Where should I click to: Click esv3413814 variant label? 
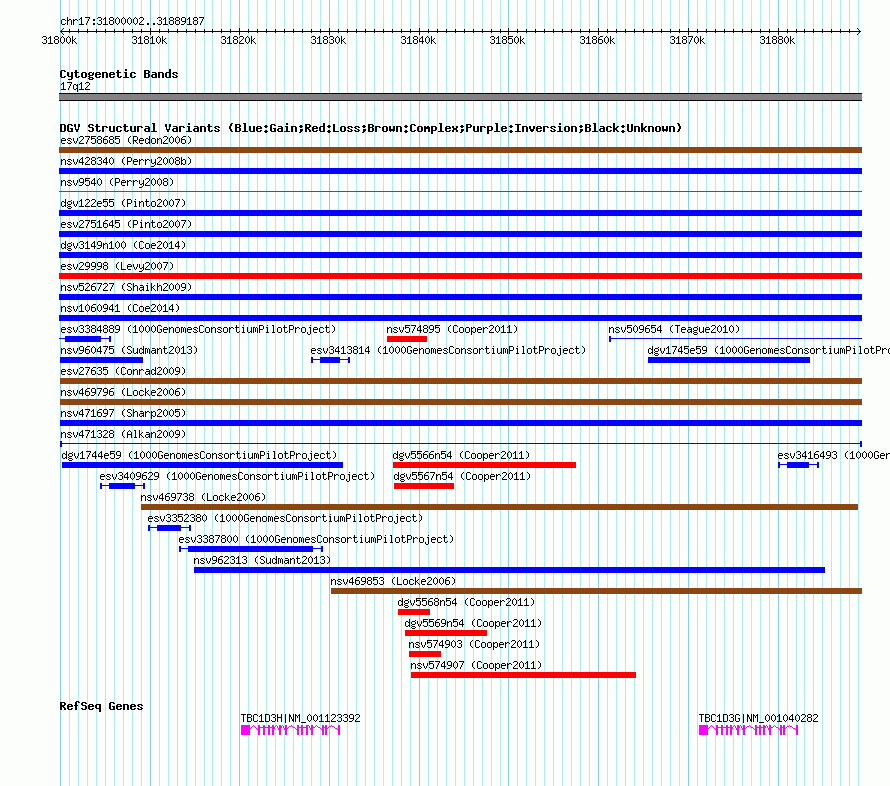(x=448, y=350)
